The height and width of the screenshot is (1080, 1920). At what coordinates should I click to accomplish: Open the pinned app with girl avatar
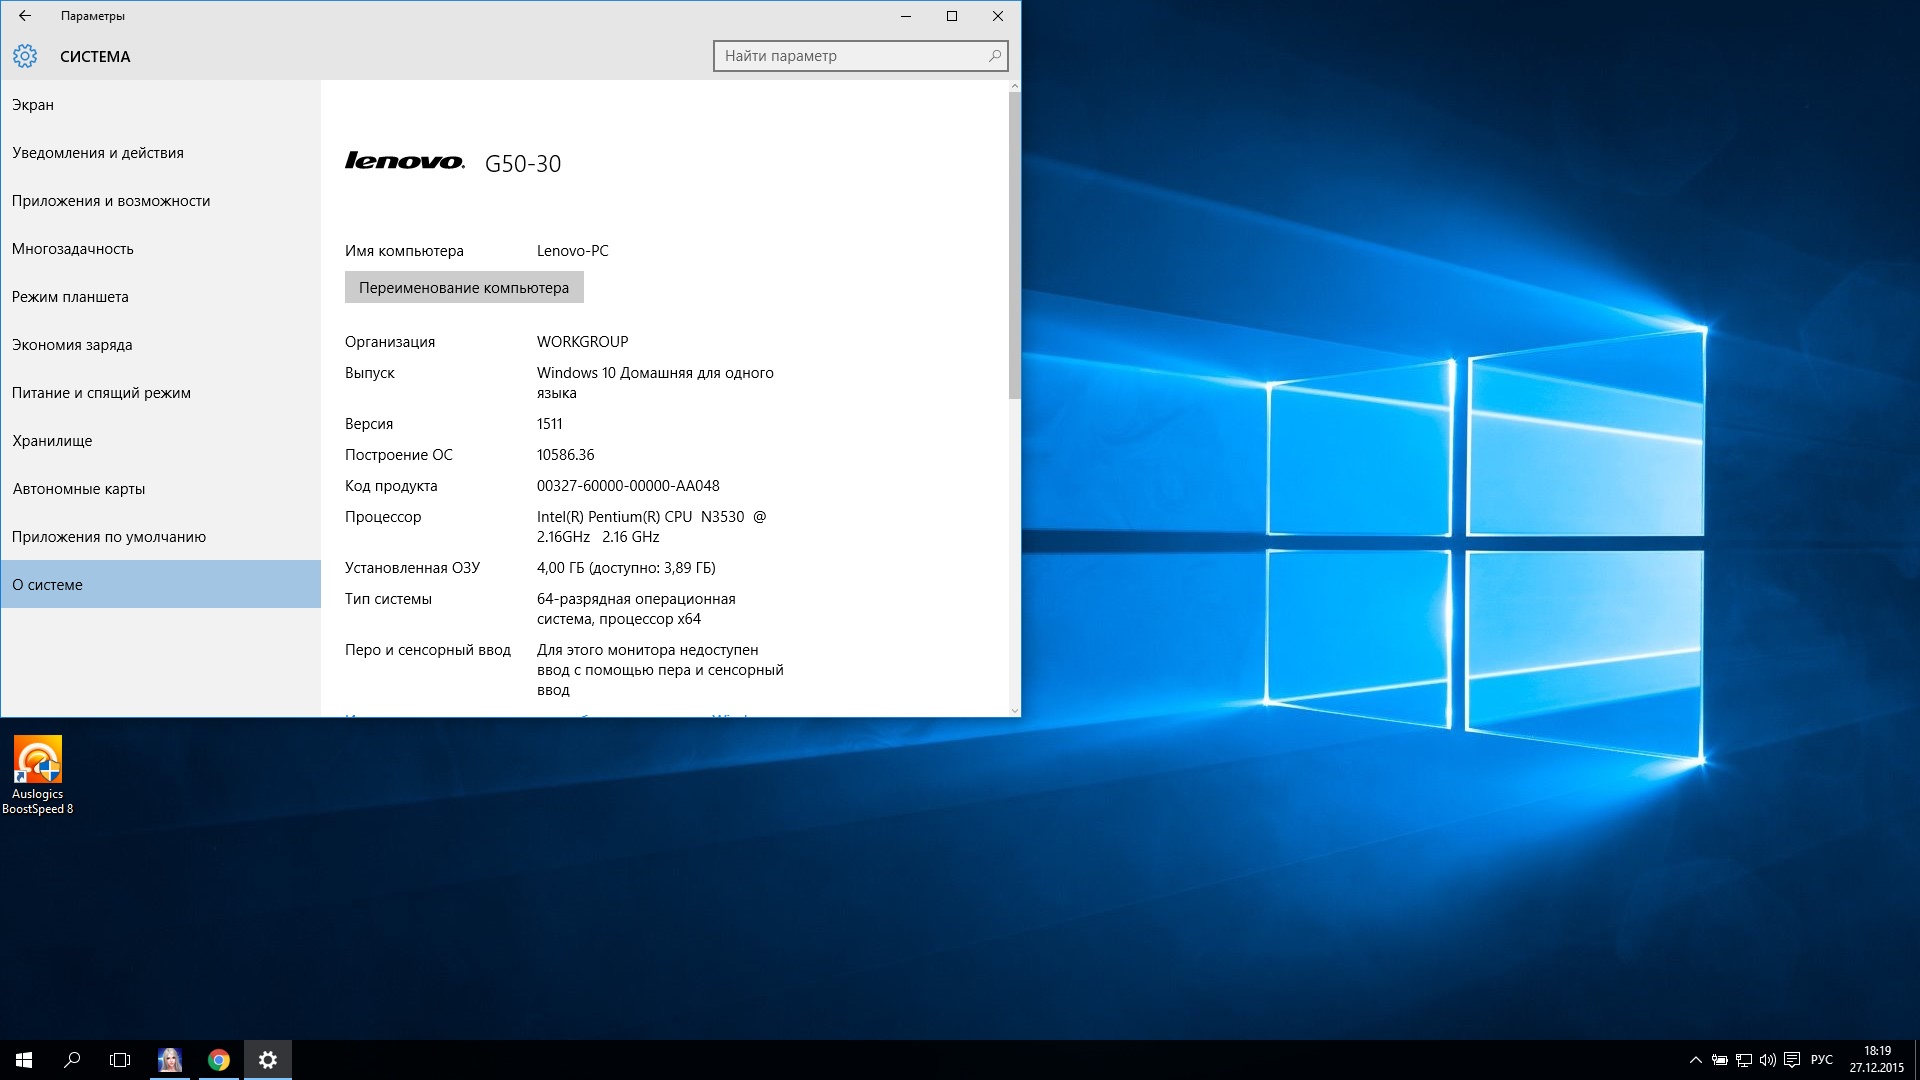click(x=170, y=1060)
